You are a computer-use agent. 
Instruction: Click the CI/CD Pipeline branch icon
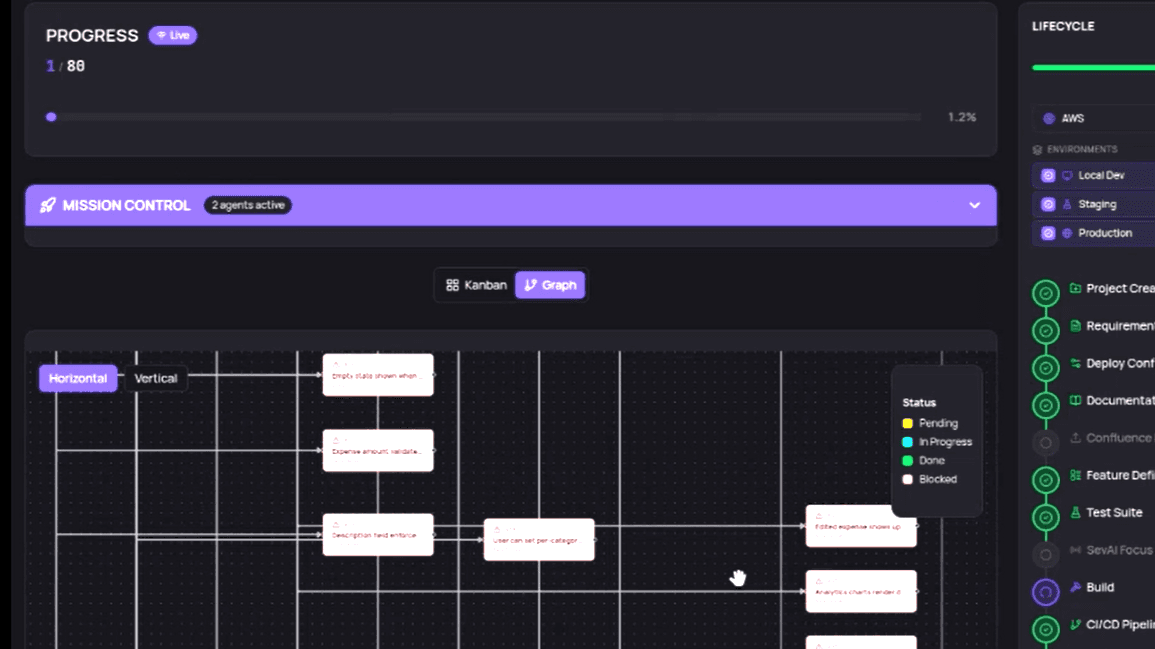pyautogui.click(x=1075, y=625)
